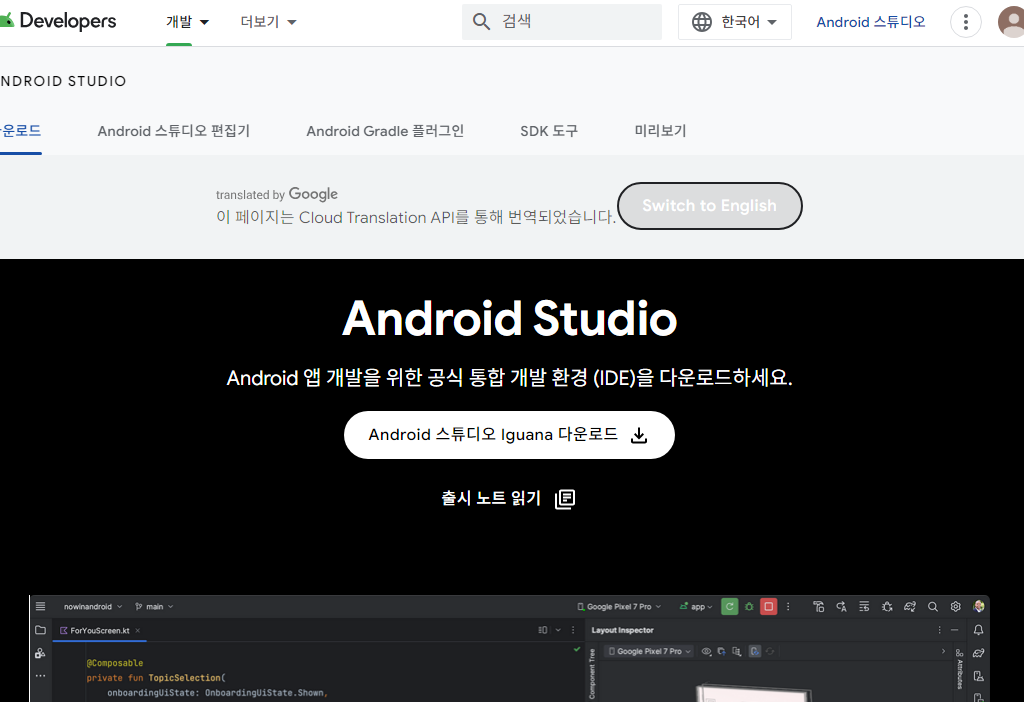Open the Layout Inspector panel options menu

pos(940,630)
